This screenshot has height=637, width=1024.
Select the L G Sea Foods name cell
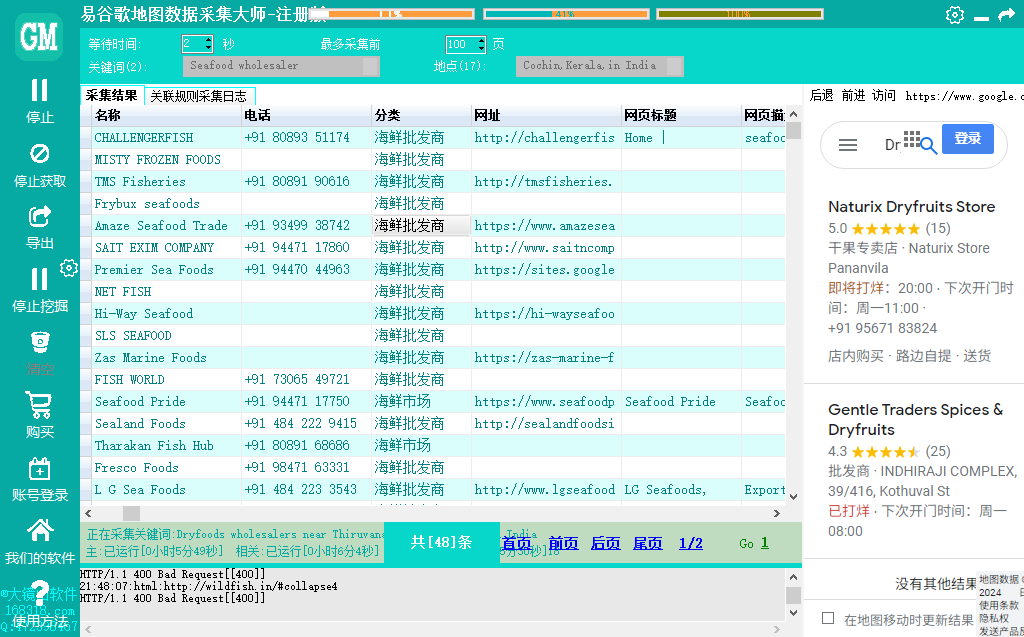[x=166, y=490]
